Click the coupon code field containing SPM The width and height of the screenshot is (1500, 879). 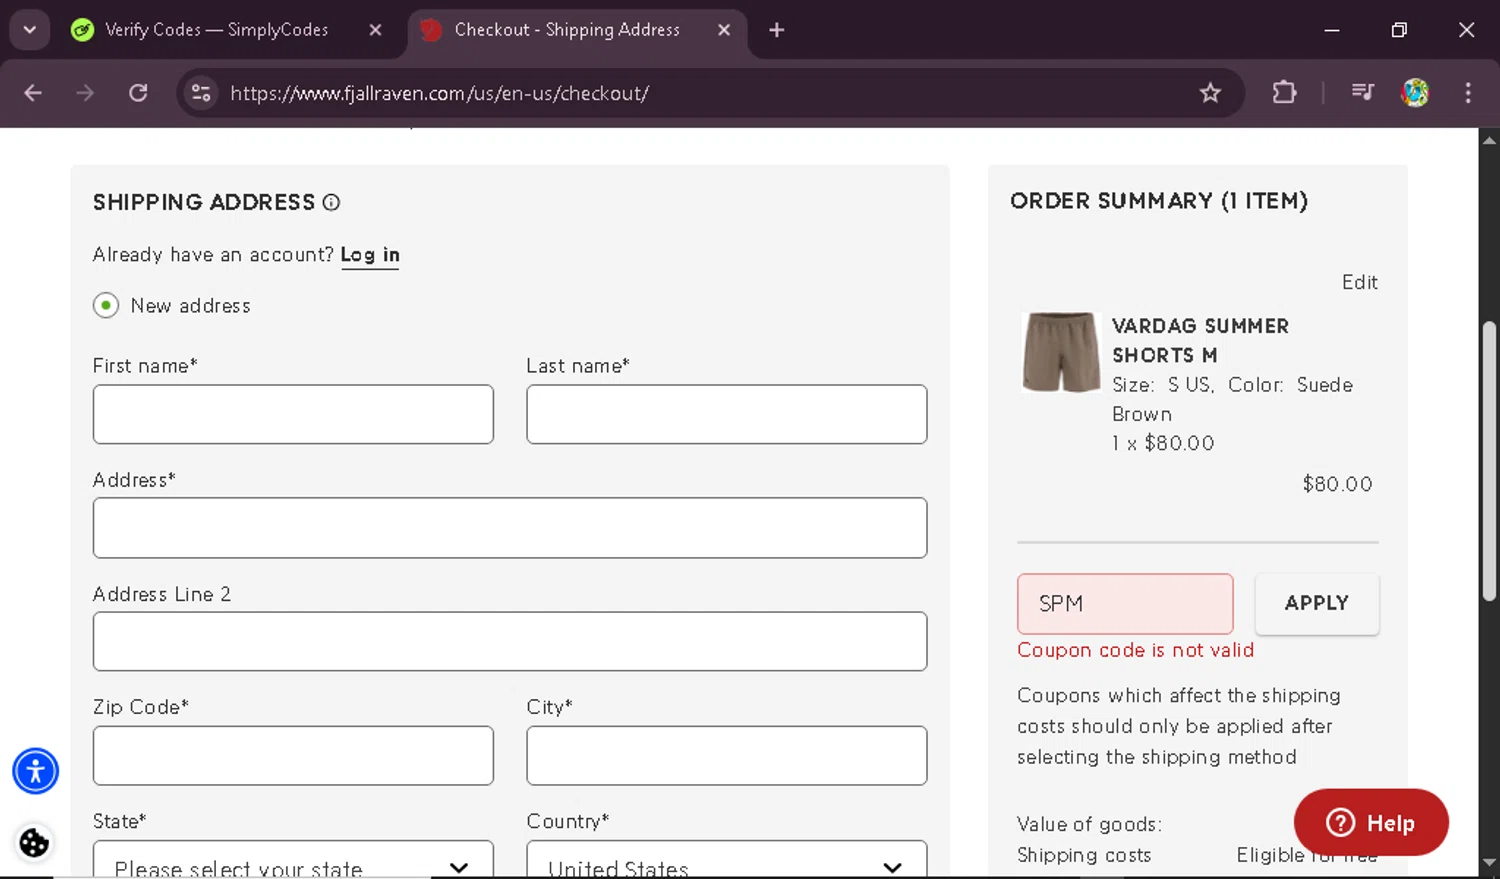pos(1125,604)
